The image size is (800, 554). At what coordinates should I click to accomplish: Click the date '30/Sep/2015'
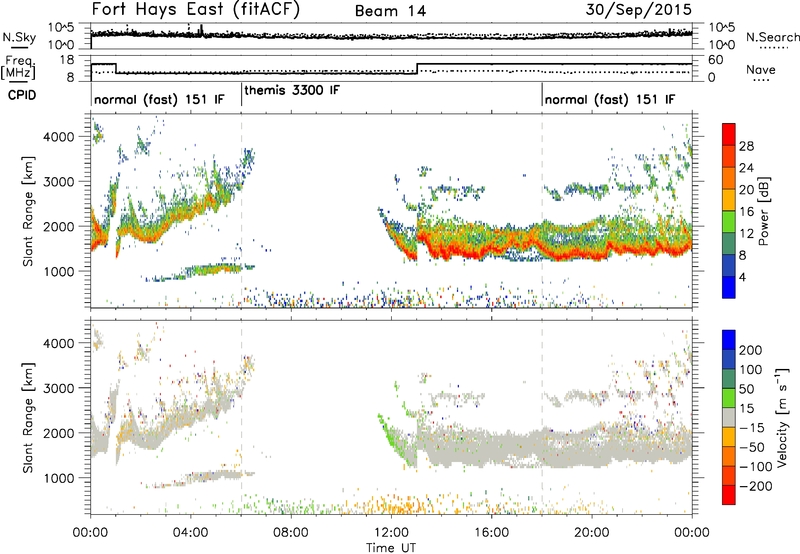(x=638, y=9)
